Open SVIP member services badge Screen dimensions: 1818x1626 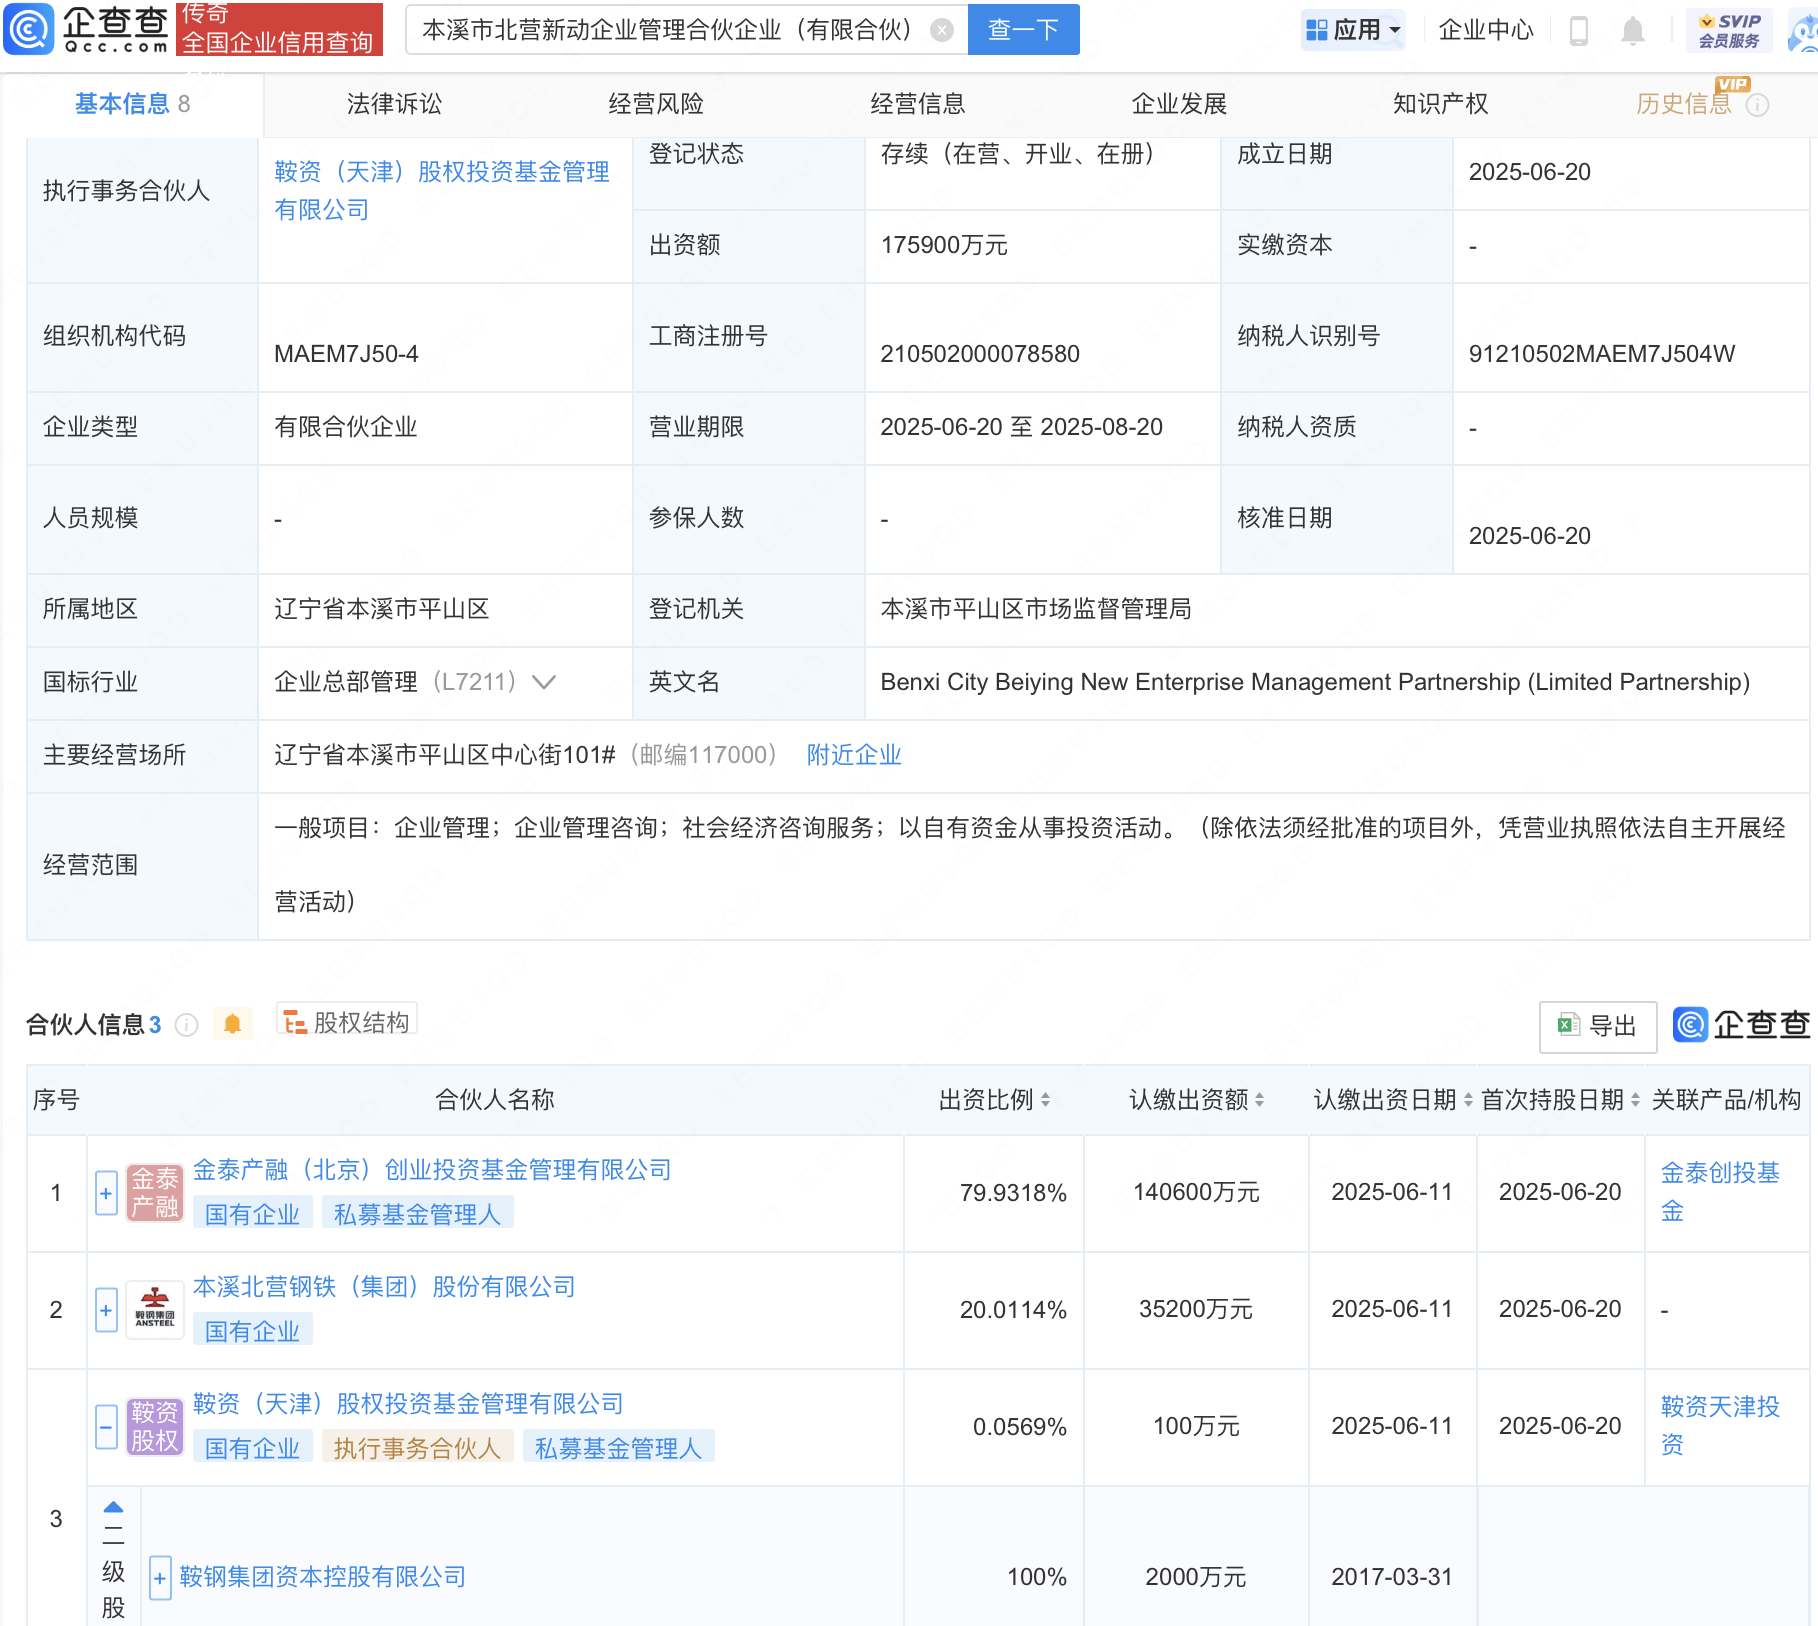point(1730,30)
